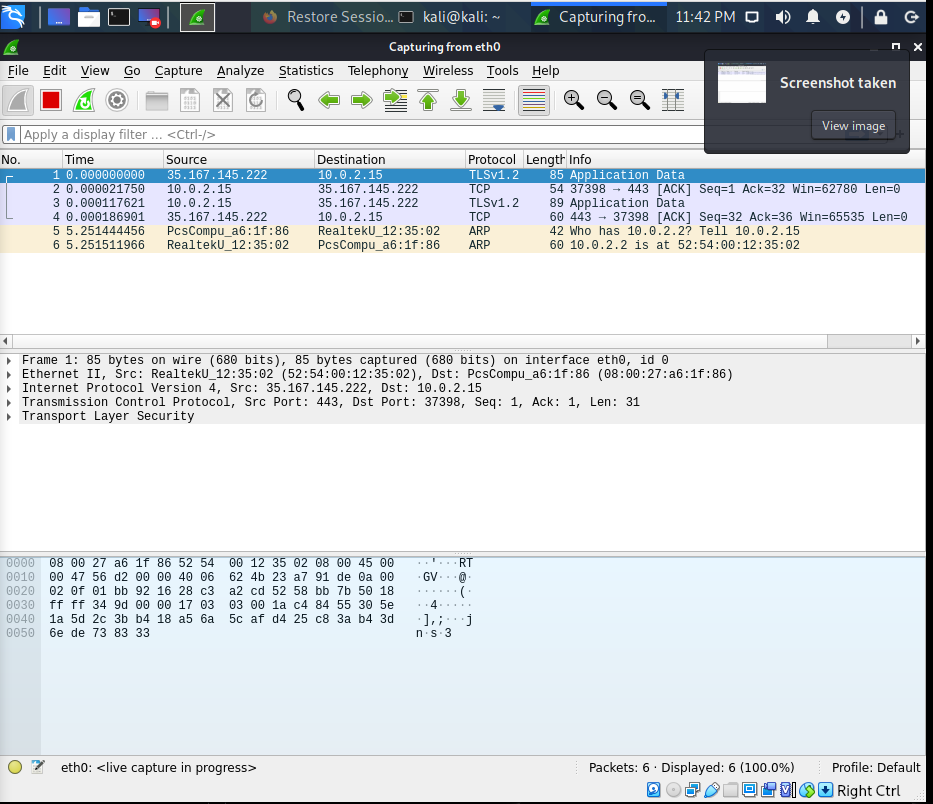Click the Find packet magnifier icon
This screenshot has width=933, height=804.
[x=296, y=100]
